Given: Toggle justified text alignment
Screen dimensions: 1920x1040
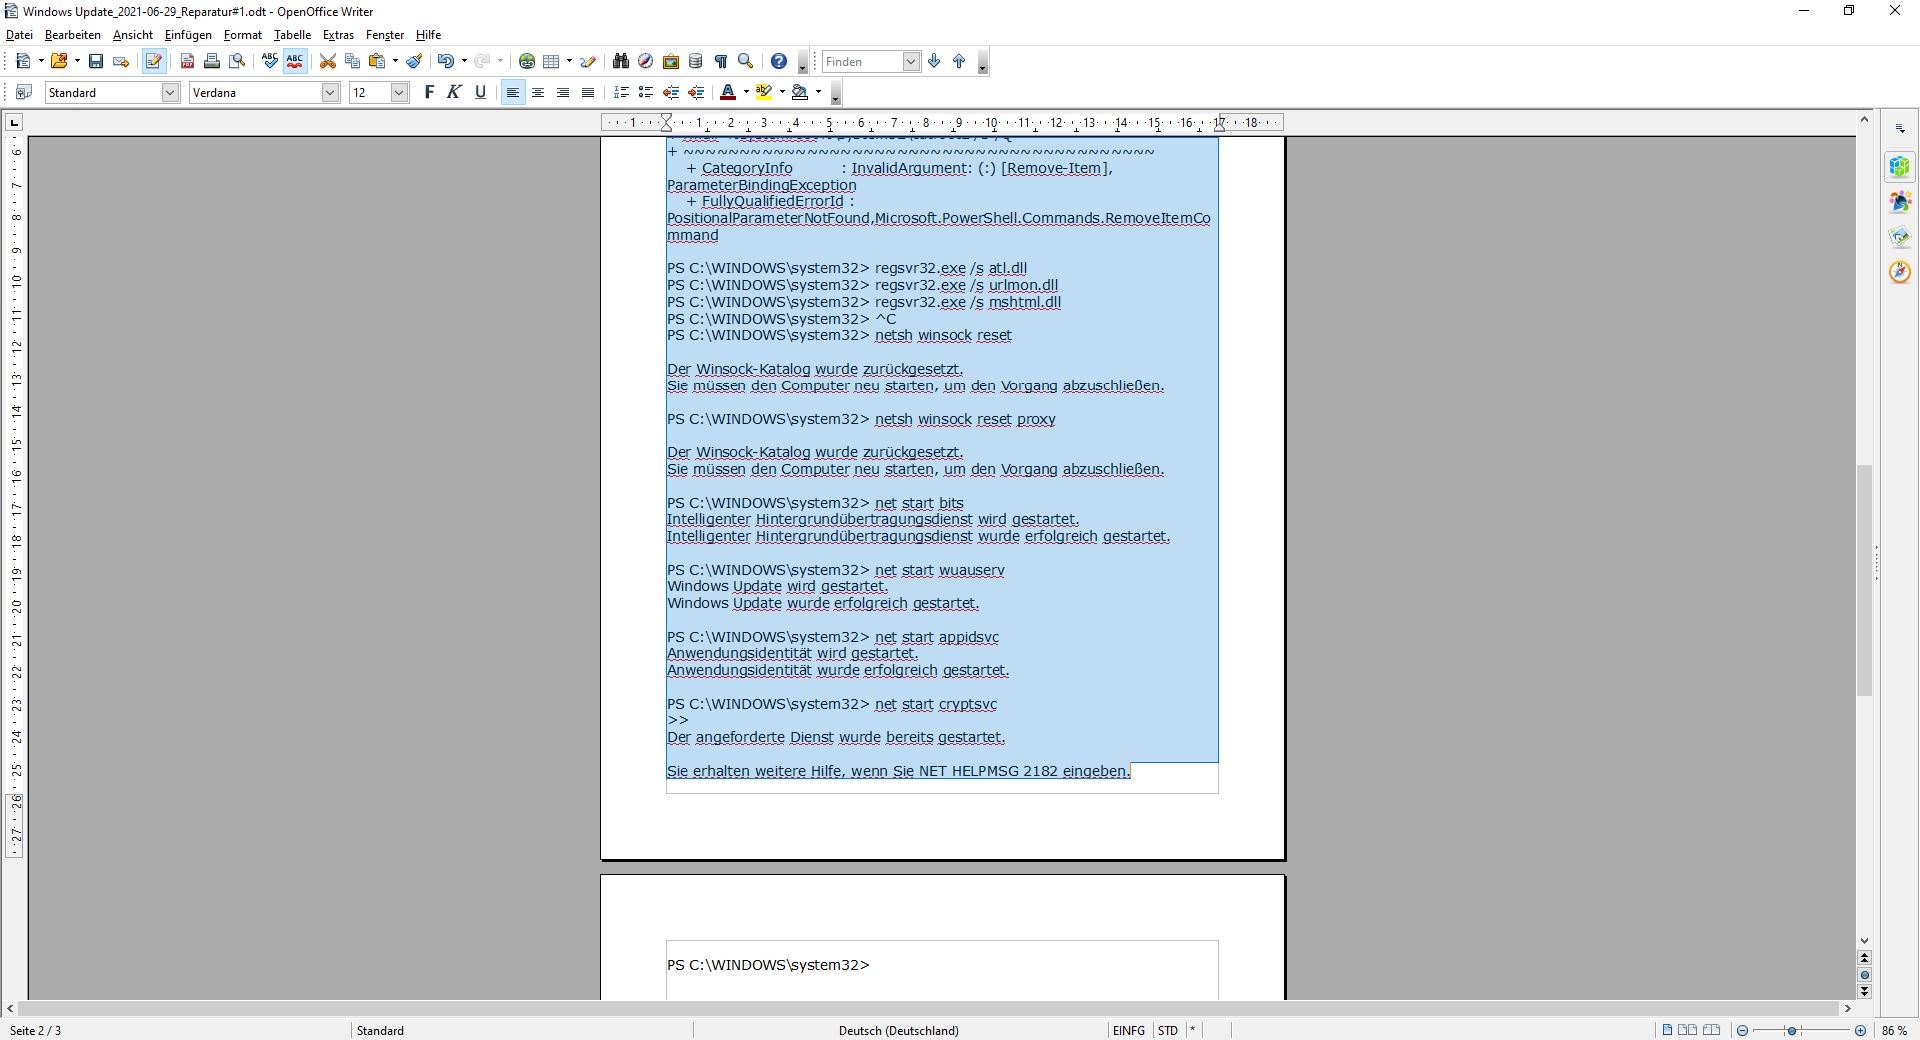Looking at the screenshot, I should 588,93.
